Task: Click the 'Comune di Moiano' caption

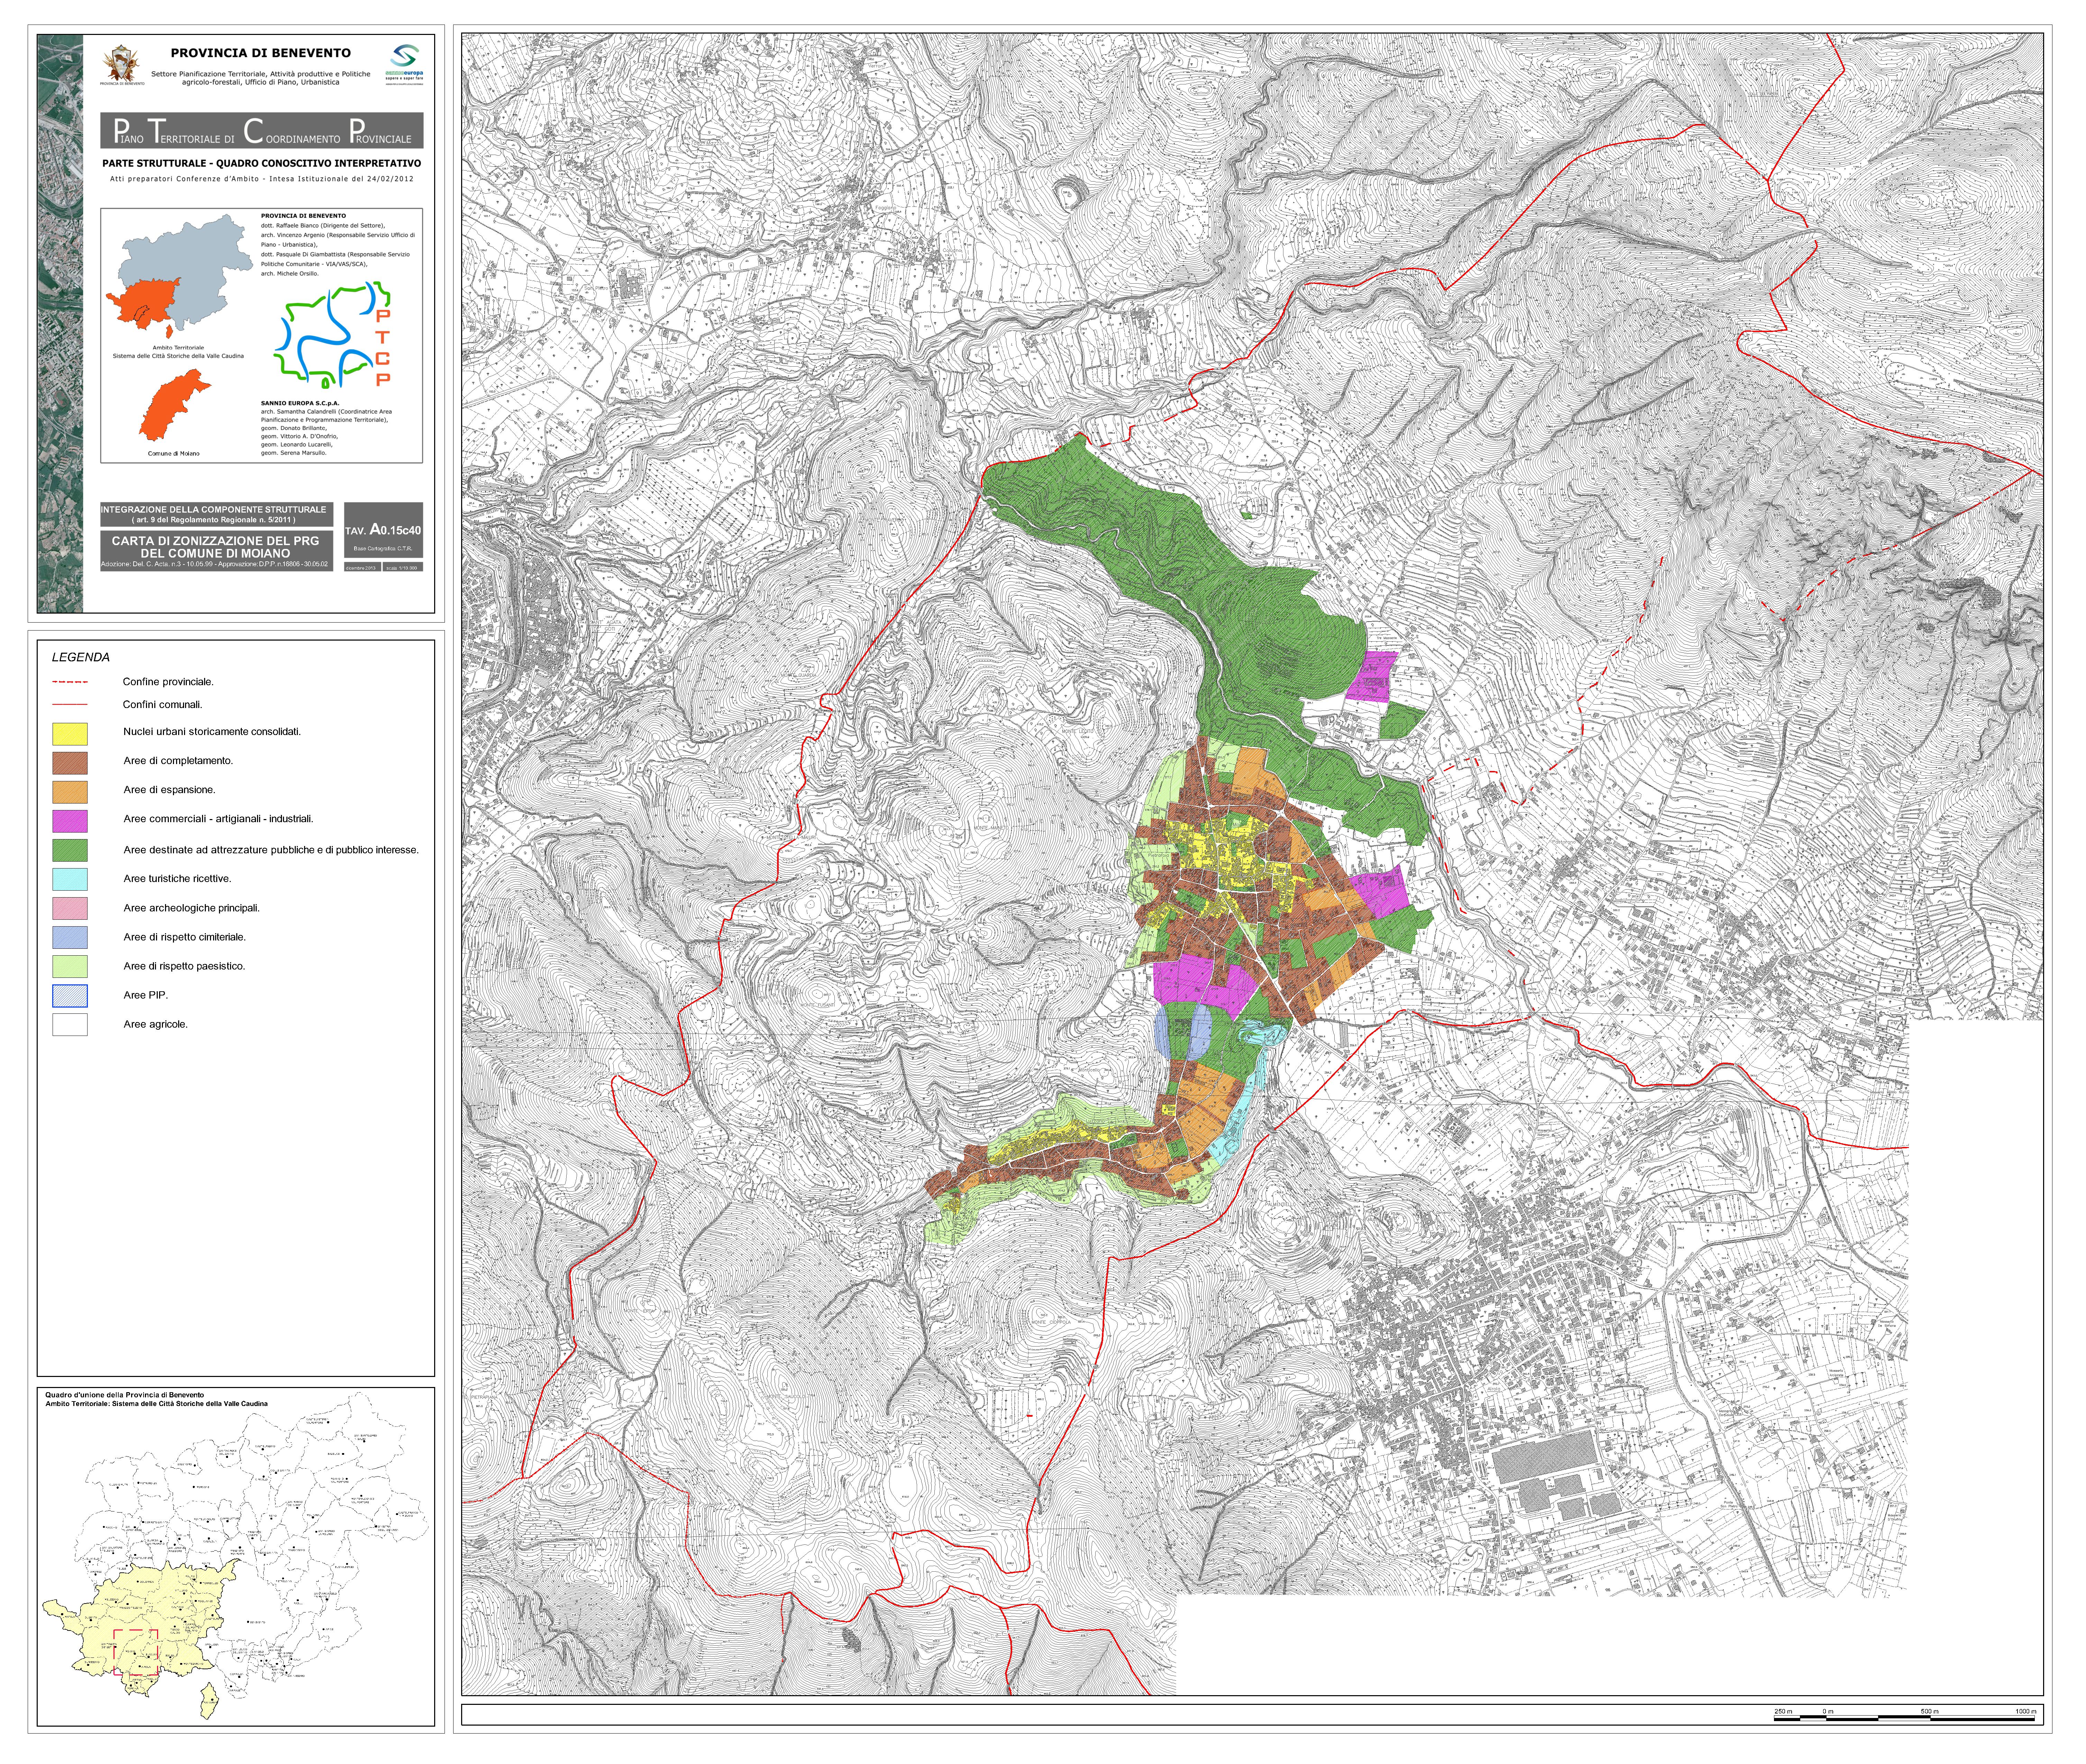Action: point(174,454)
